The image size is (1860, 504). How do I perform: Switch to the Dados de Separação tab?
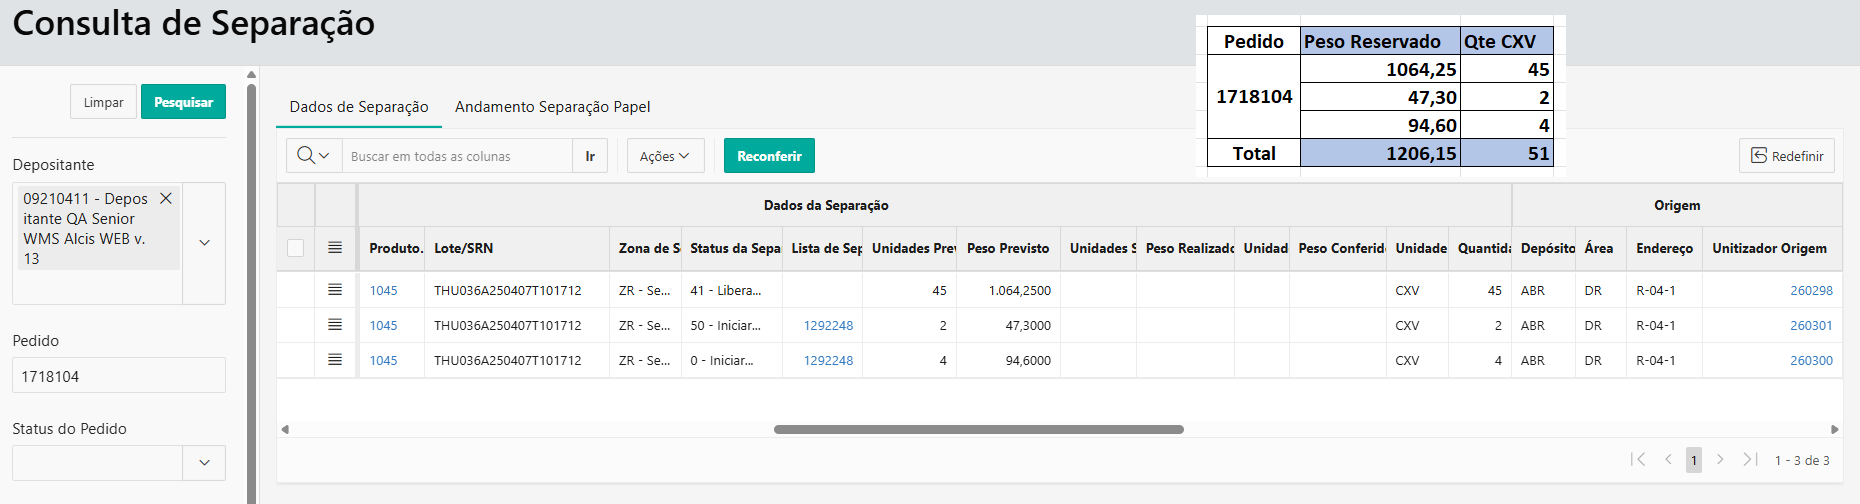click(x=359, y=107)
